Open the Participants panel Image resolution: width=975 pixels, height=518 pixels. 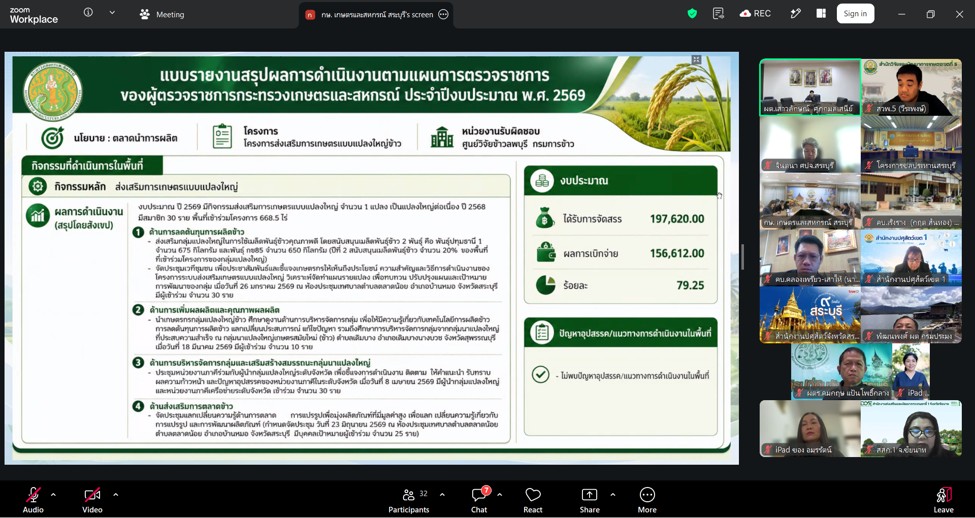[409, 500]
